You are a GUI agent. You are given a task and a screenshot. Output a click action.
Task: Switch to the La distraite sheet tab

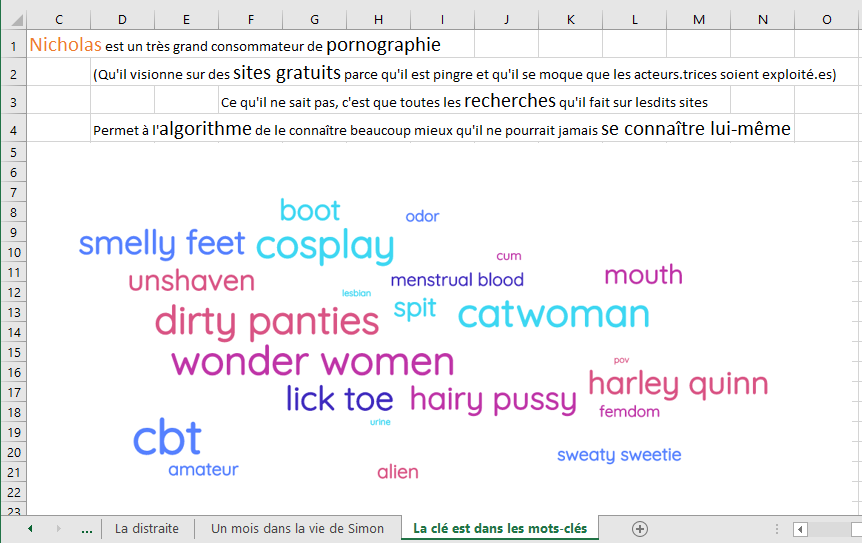click(147, 528)
